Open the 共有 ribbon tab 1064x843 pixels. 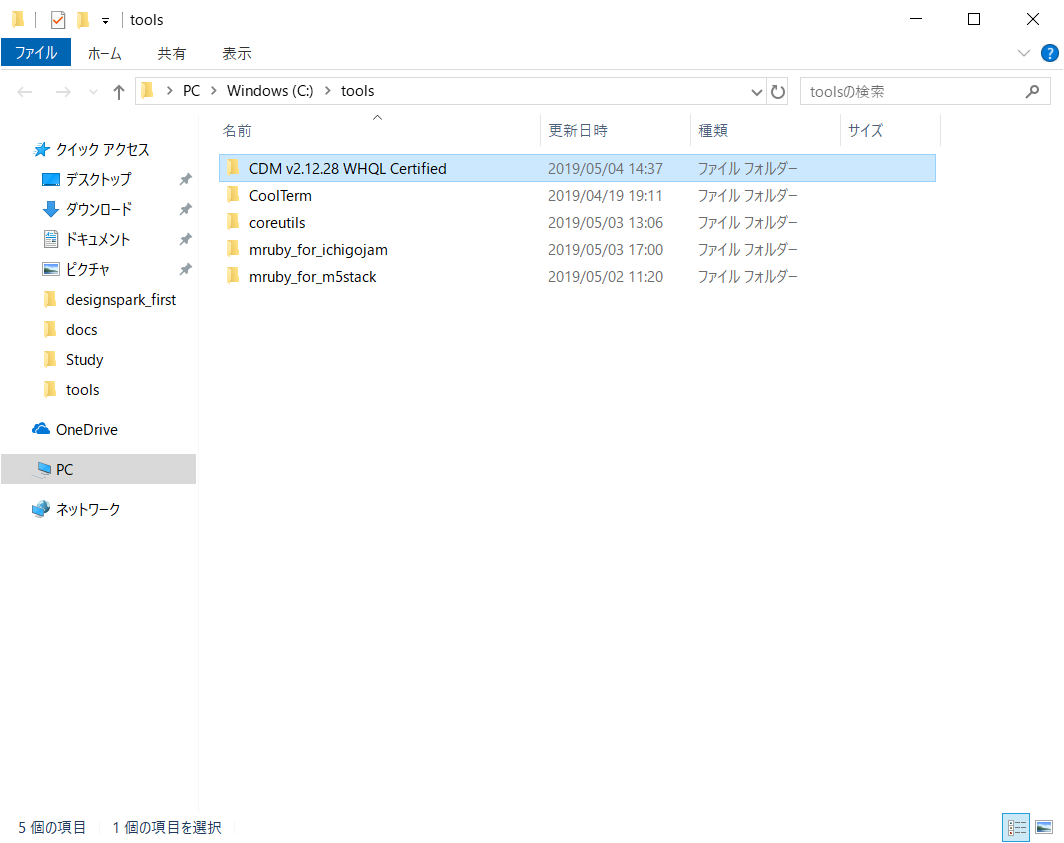click(x=171, y=53)
